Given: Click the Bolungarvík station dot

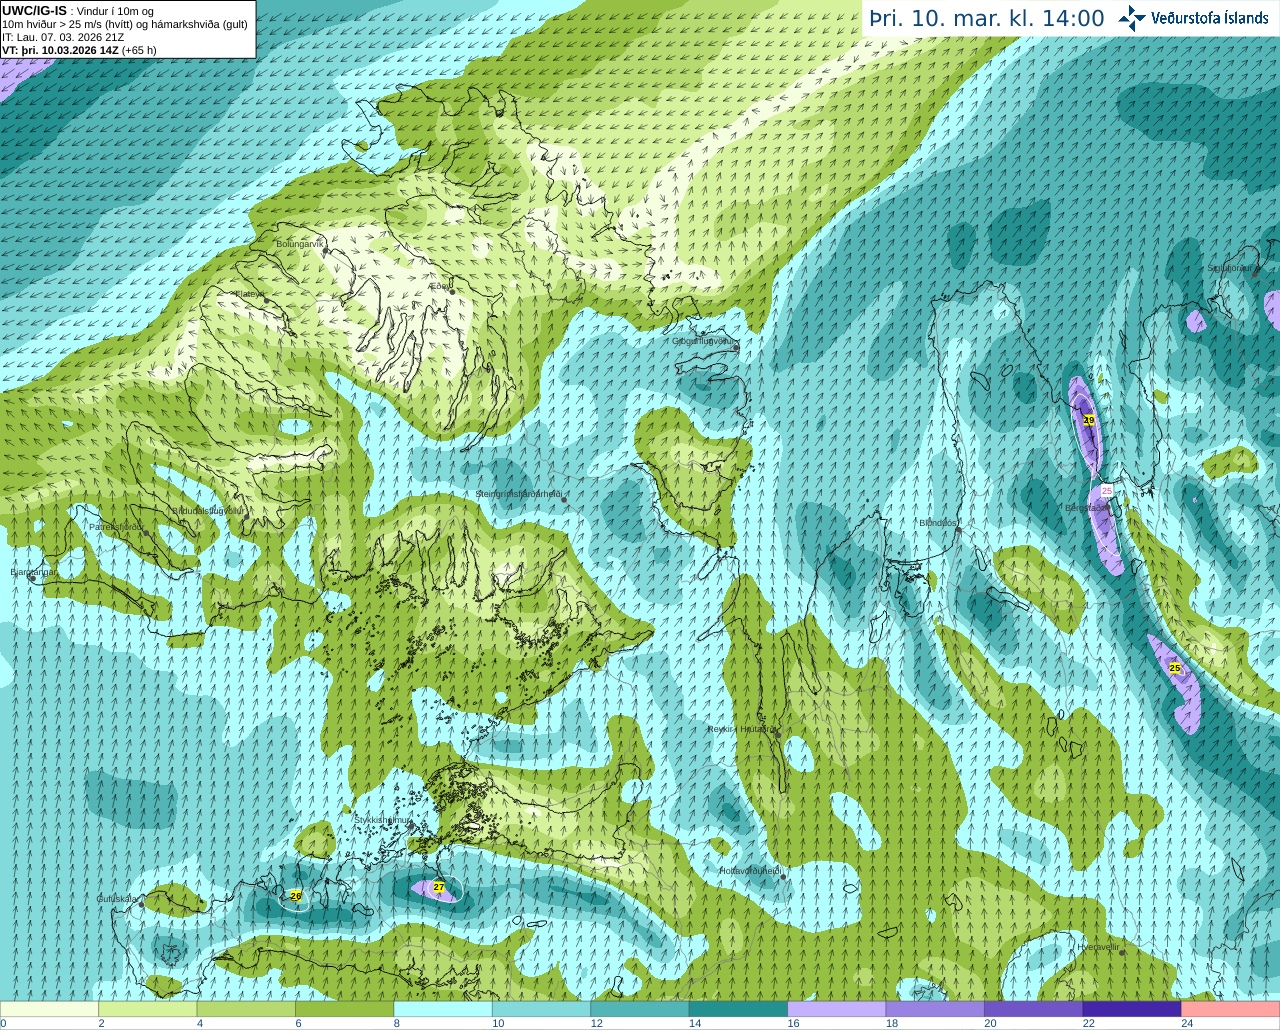Looking at the screenshot, I should click(x=324, y=252).
